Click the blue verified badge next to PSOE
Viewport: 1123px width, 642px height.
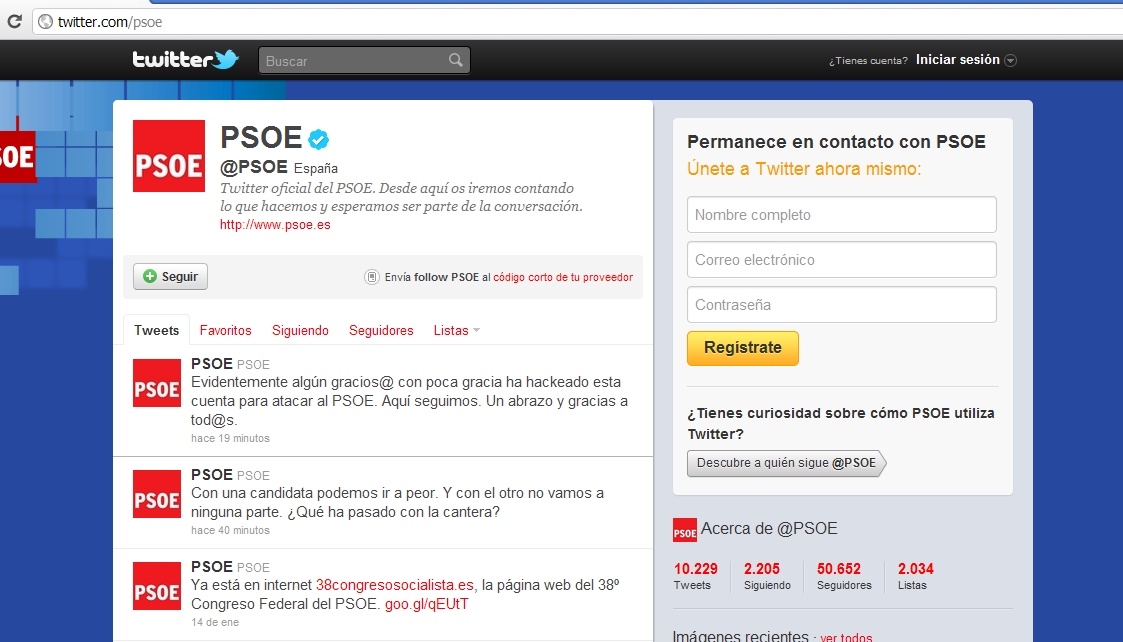tap(318, 139)
